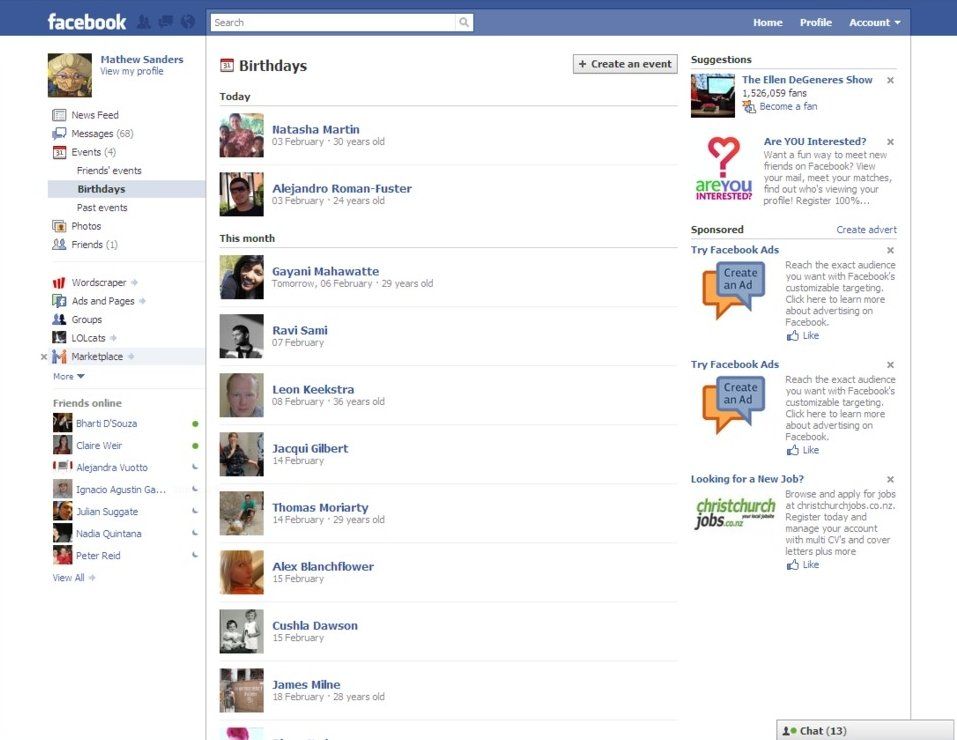Dismiss Are YOU Interested suggestion
This screenshot has width=957, height=740.
click(890, 142)
